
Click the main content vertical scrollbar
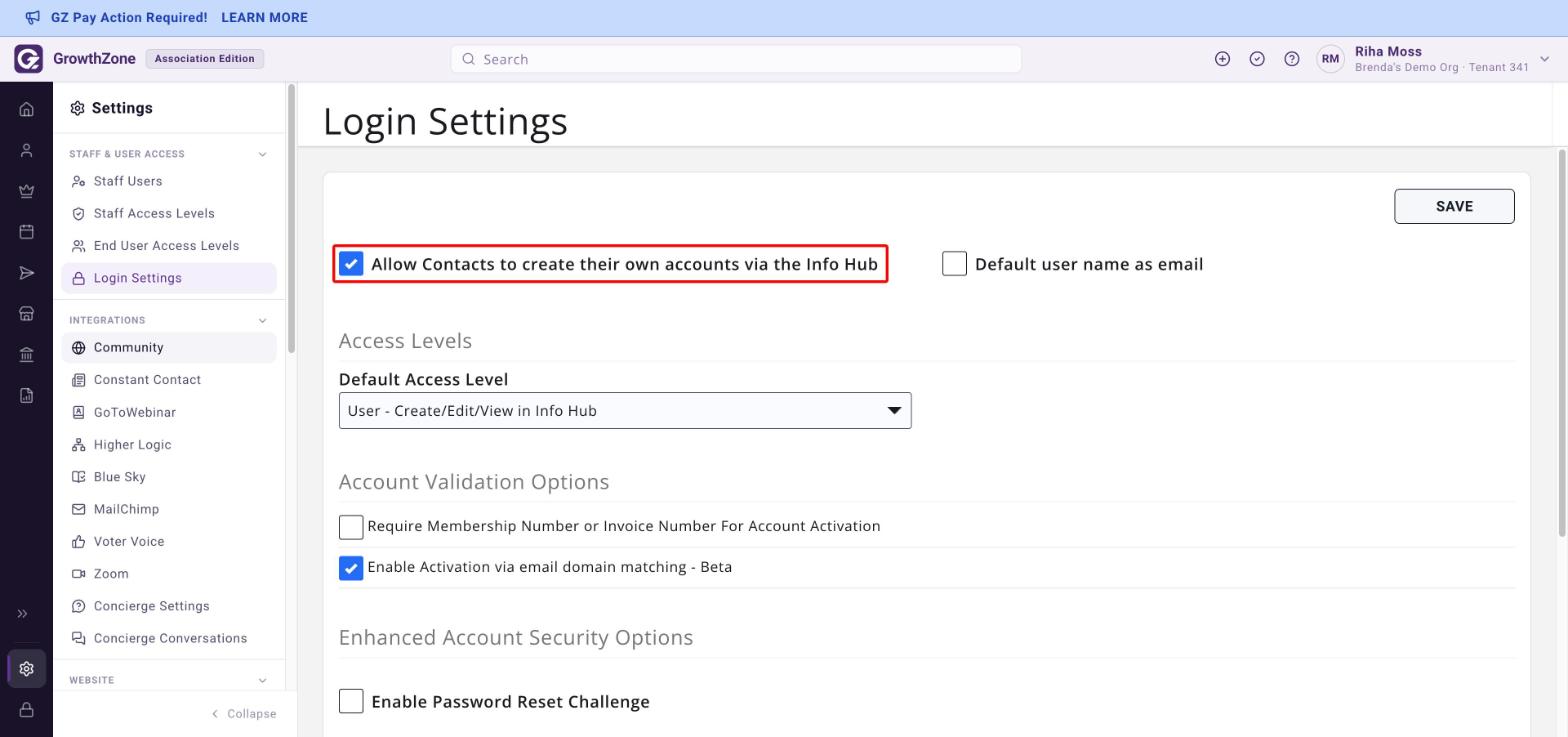(x=1562, y=343)
